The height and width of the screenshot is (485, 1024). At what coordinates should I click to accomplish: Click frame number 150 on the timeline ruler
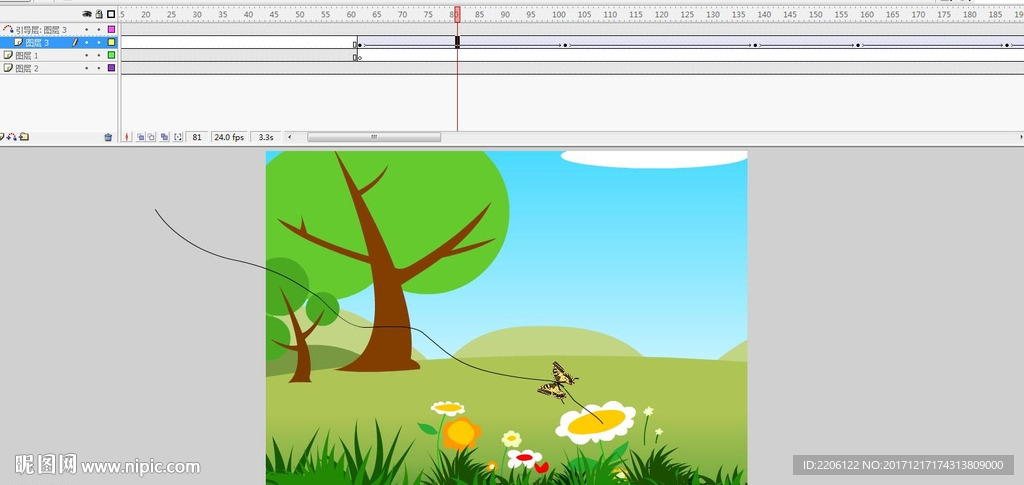coord(816,14)
